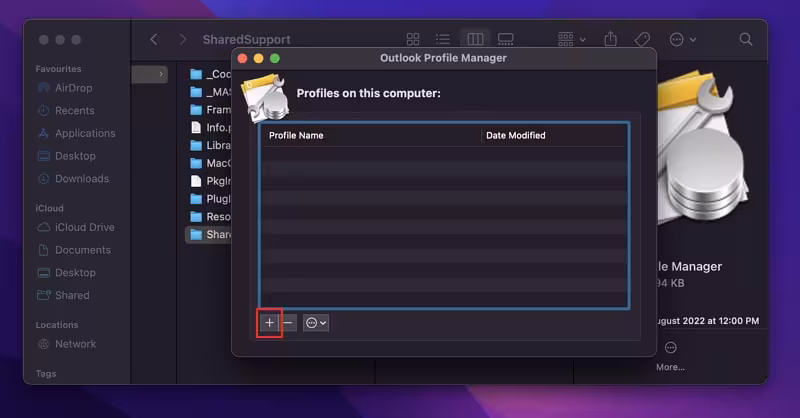Click the Finder Share toolbar icon
Screen dimensions: 800x418
pyautogui.click(x=611, y=39)
